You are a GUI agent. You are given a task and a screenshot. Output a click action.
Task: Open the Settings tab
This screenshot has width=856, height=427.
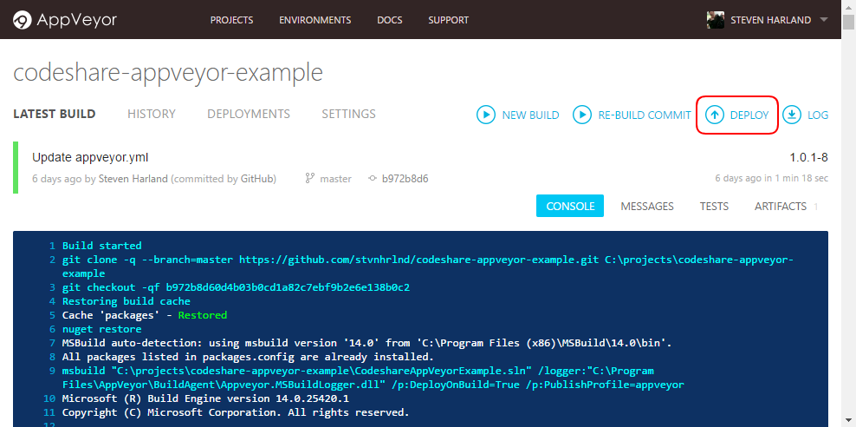coord(348,114)
